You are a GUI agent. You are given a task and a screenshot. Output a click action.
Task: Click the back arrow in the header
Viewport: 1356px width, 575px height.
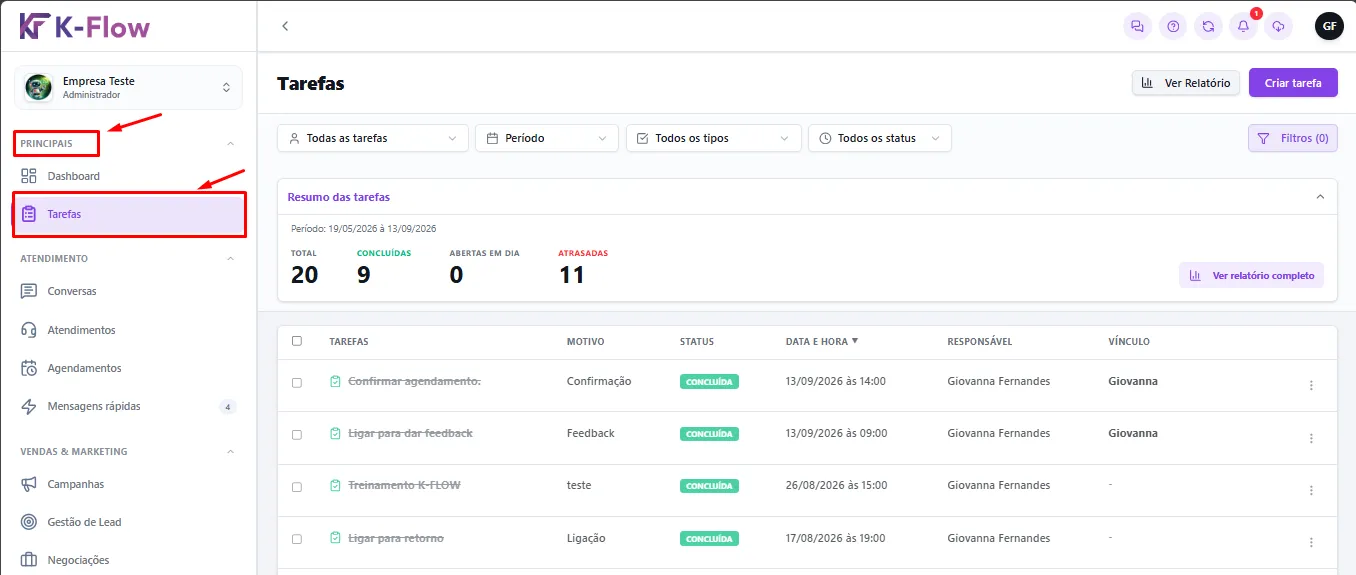point(285,26)
